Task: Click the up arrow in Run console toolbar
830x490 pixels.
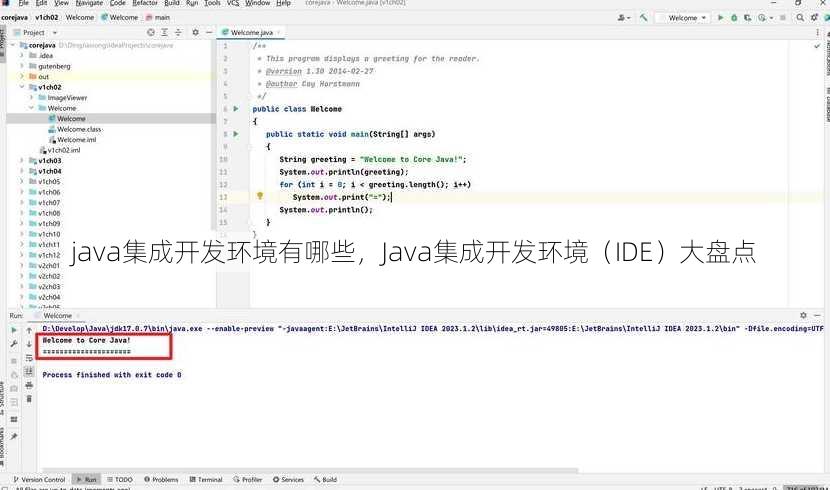Action: pos(29,330)
